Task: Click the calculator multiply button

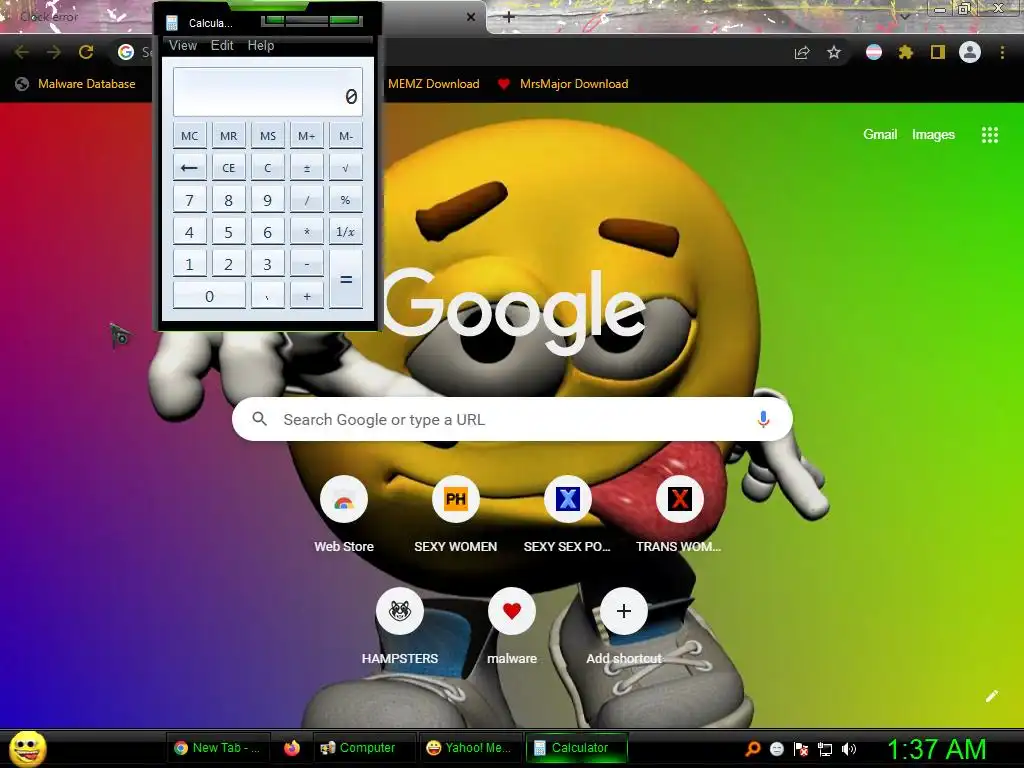Action: coord(306,232)
